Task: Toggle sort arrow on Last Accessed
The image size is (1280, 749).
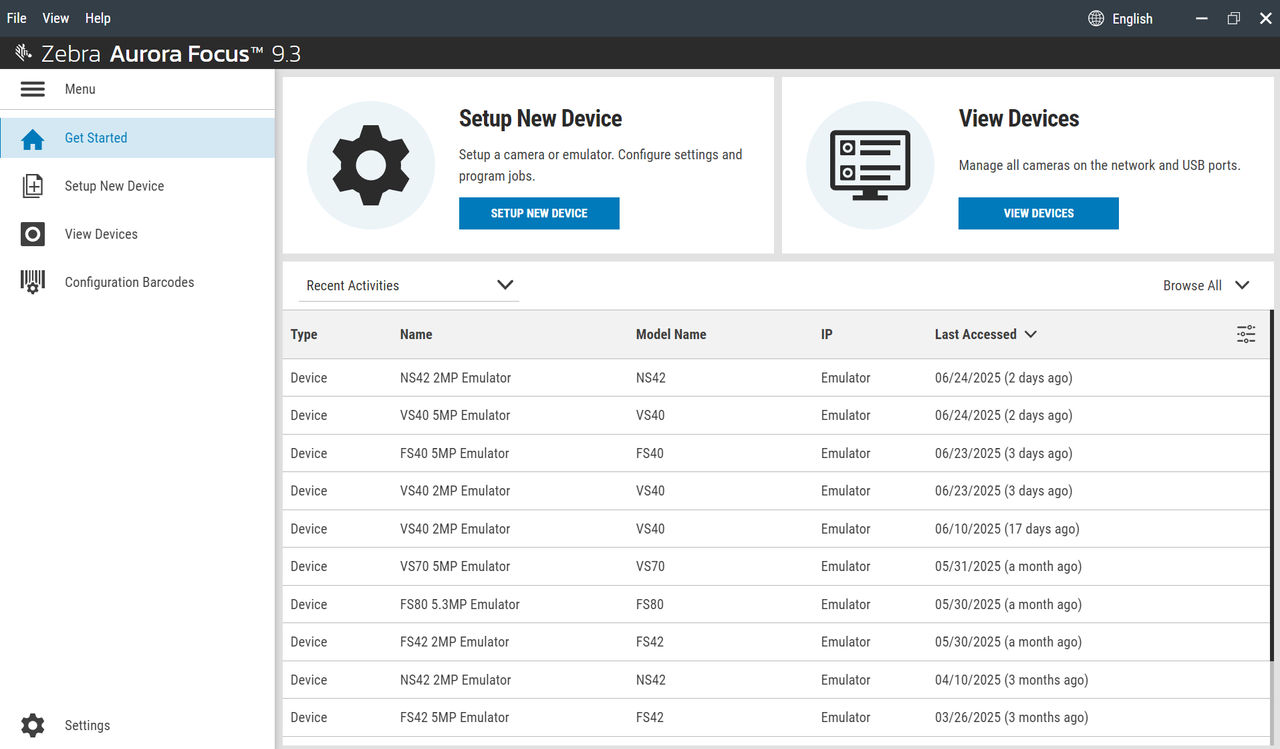Action: [x=1031, y=334]
